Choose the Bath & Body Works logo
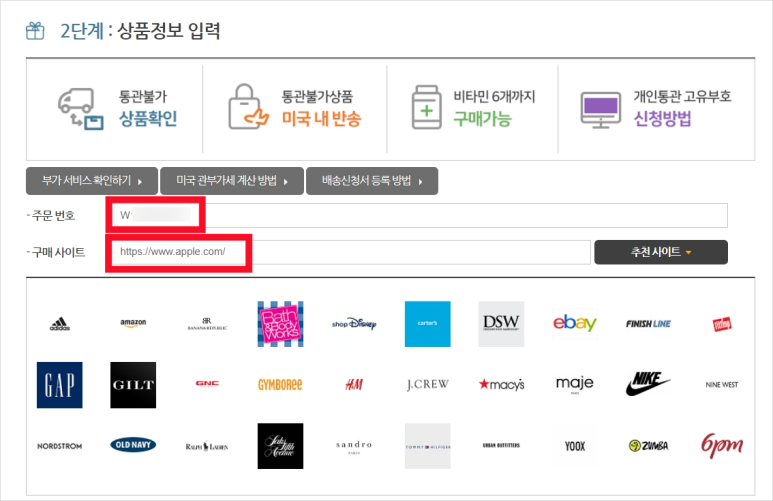The width and height of the screenshot is (773, 501). pyautogui.click(x=281, y=324)
